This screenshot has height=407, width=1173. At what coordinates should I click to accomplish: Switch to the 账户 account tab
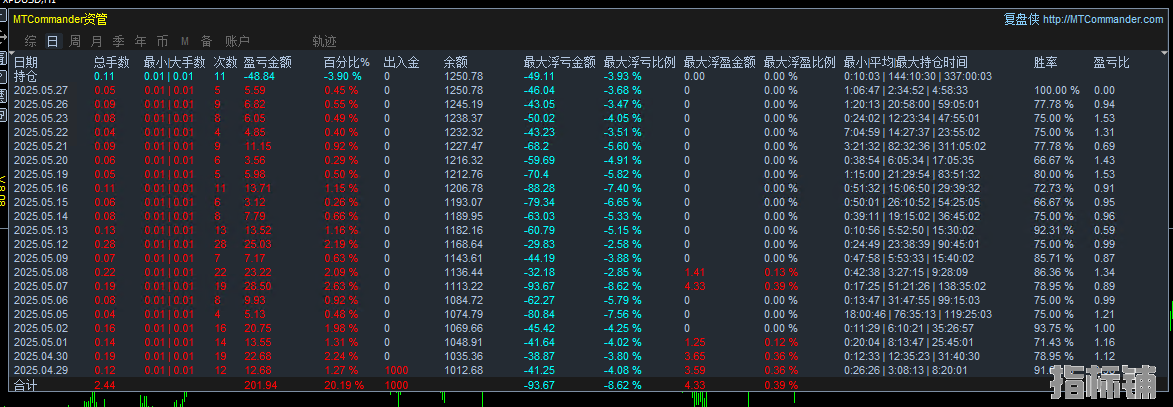click(x=237, y=40)
